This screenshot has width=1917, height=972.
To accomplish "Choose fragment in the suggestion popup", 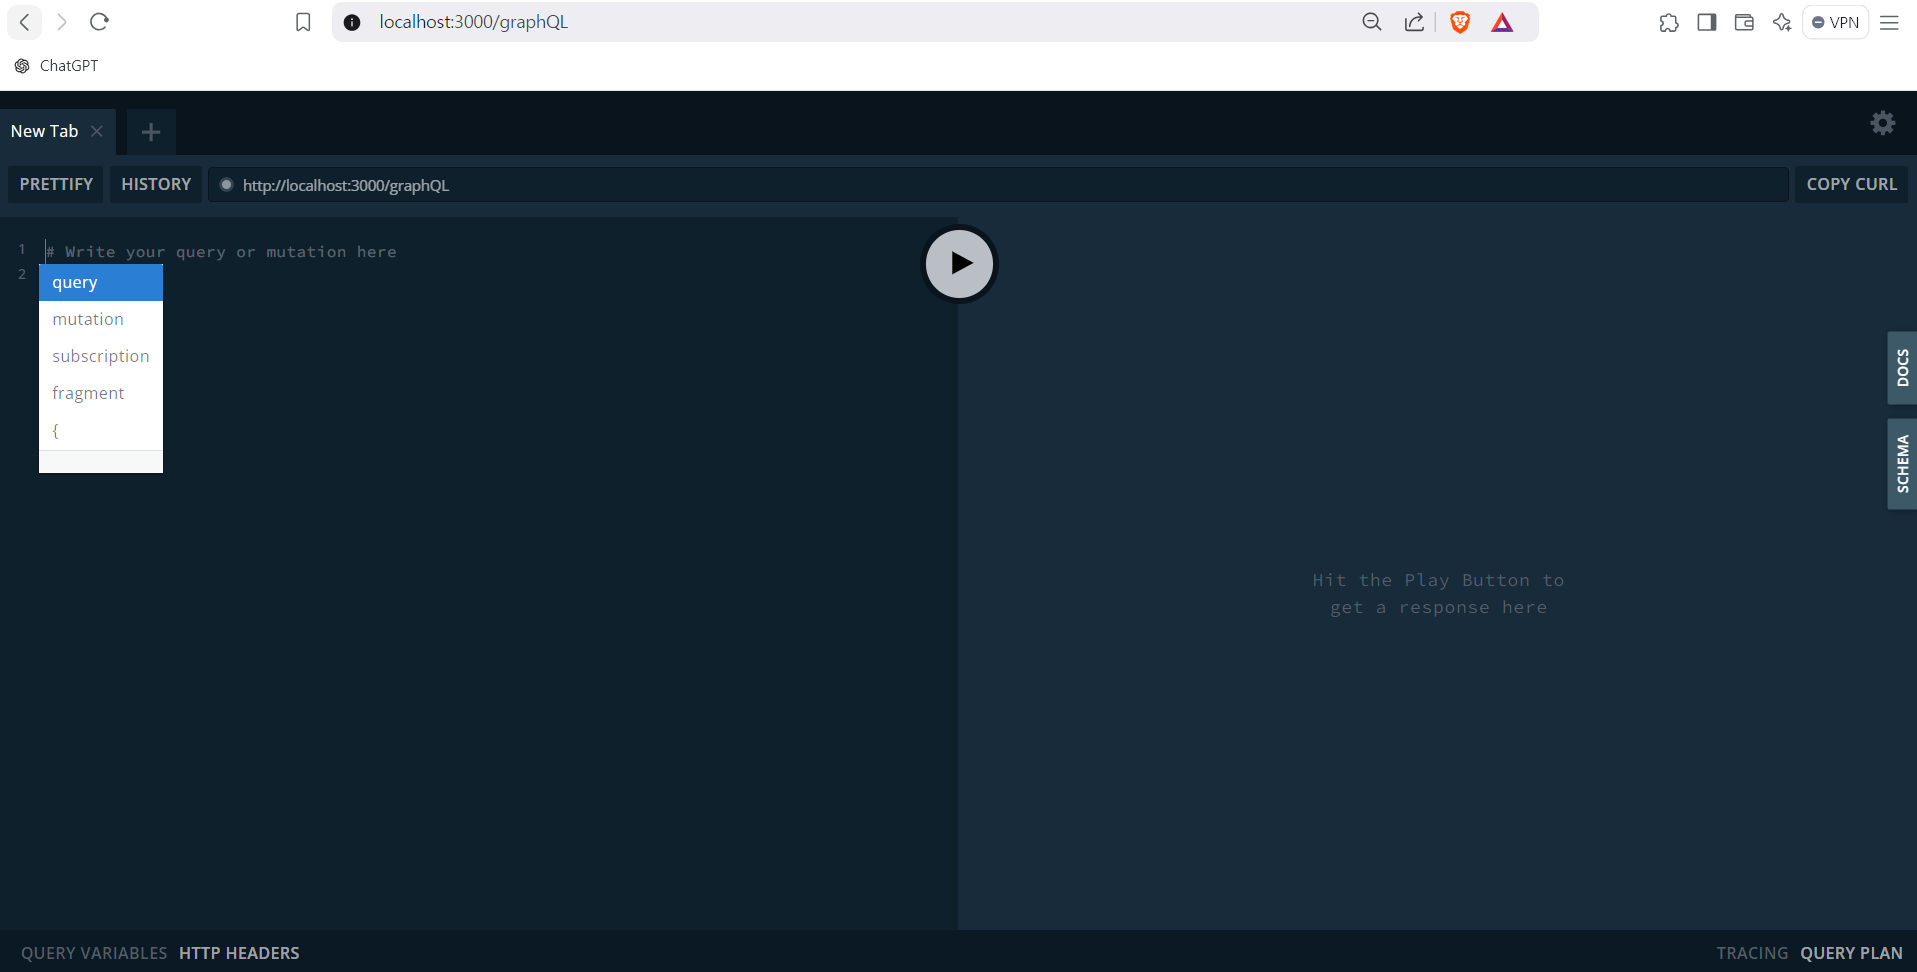I will click(88, 392).
